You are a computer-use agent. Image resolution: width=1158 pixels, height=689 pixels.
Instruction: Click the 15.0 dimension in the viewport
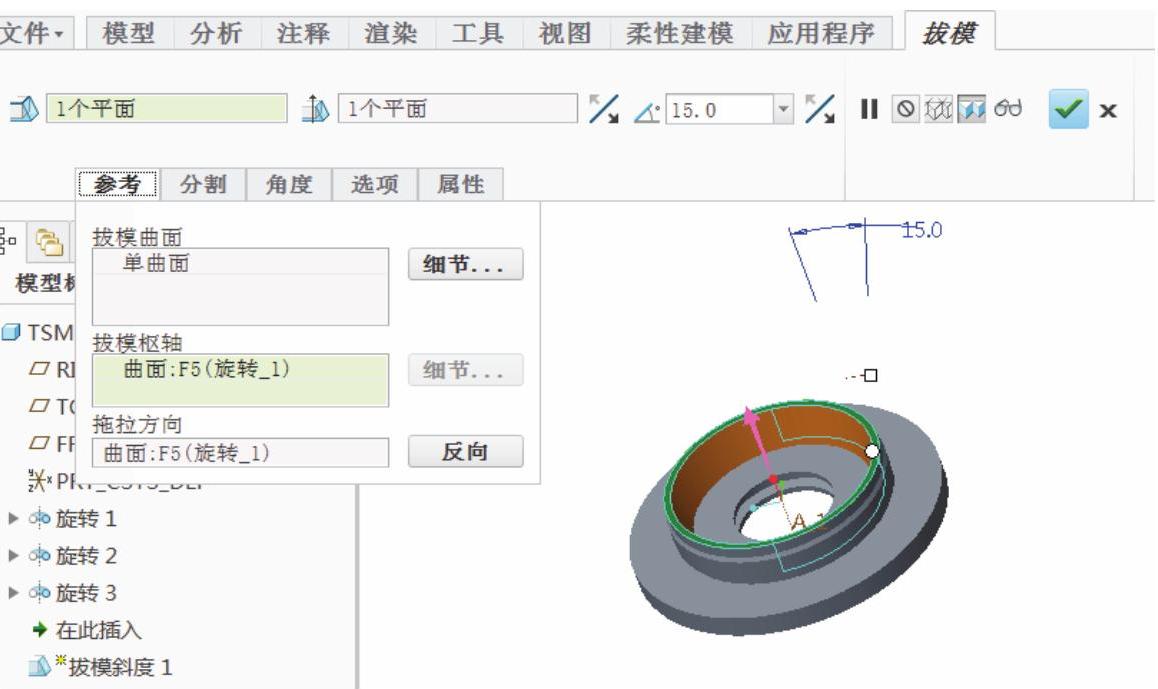922,230
